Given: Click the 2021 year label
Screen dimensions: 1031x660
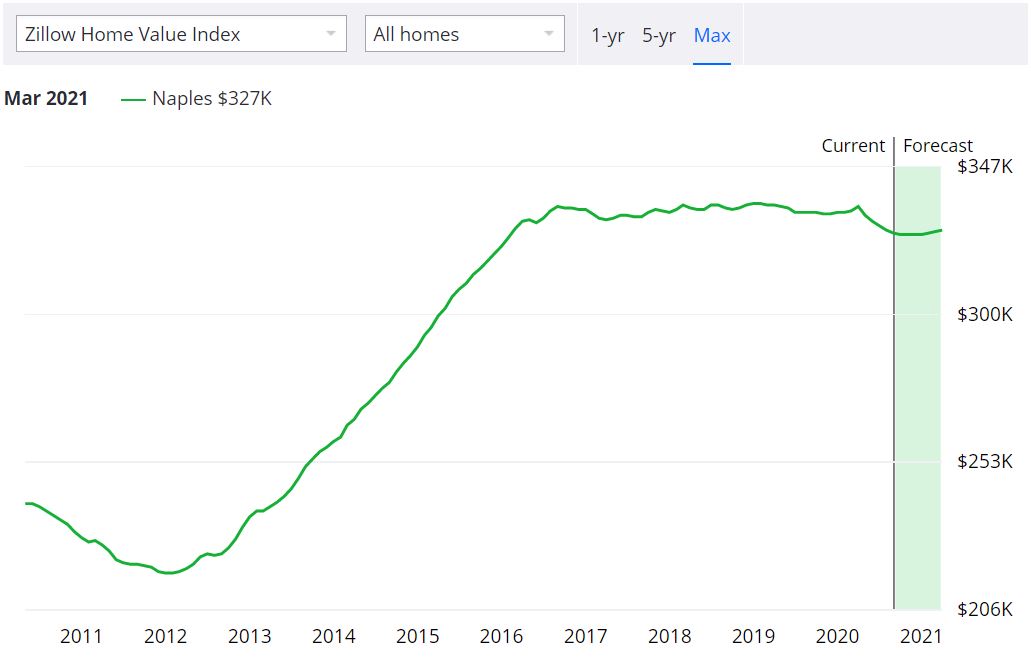Looking at the screenshot, I should [921, 636].
